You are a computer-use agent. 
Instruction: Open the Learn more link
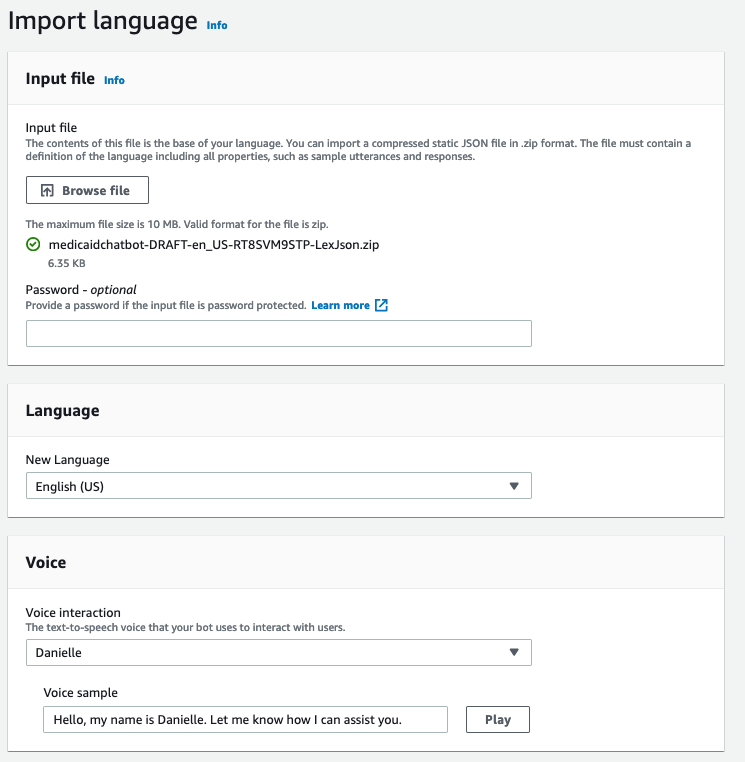coord(340,305)
